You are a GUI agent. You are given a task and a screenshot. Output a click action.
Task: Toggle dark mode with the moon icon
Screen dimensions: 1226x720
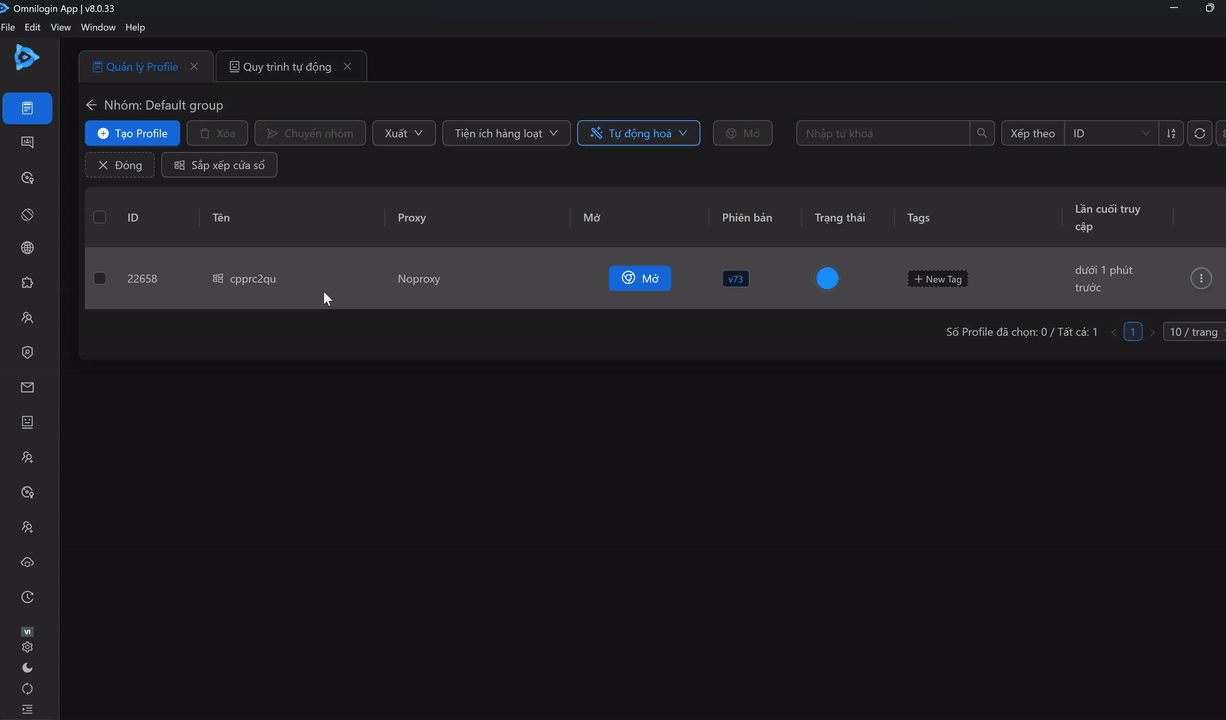tap(26, 667)
